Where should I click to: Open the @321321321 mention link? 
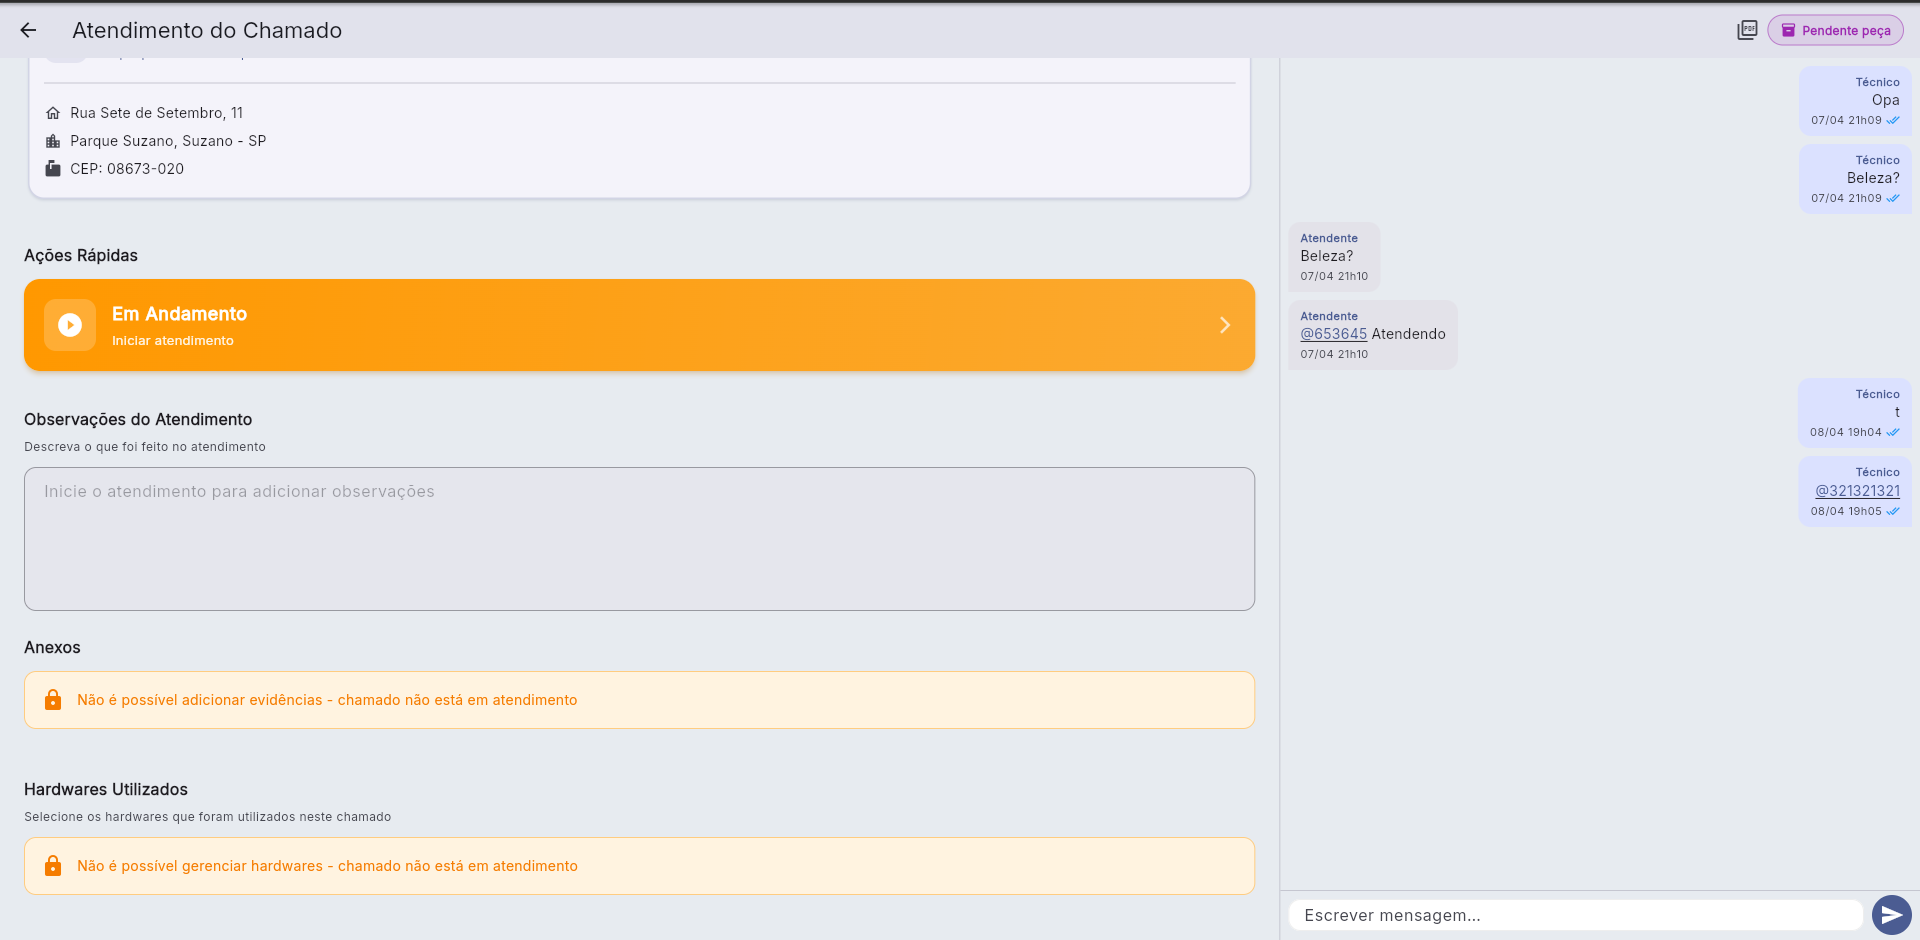1857,491
